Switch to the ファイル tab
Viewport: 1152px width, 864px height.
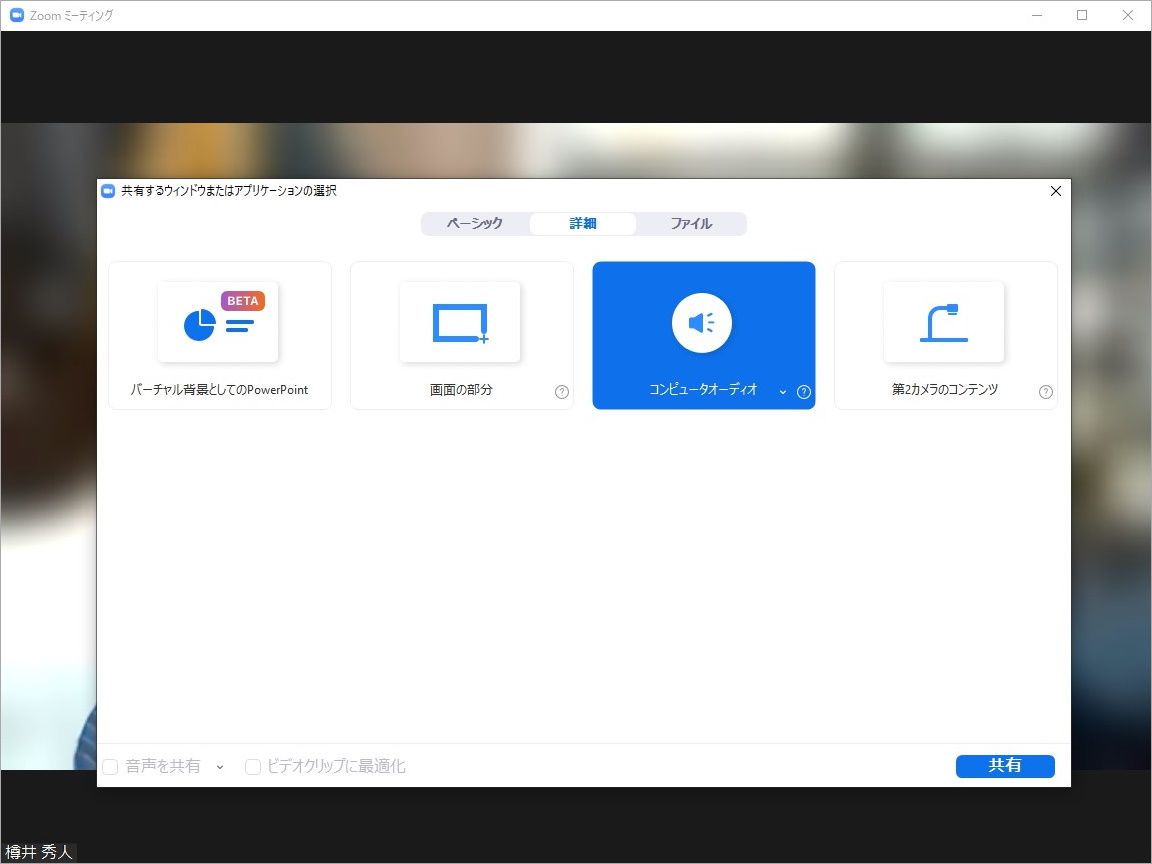pyautogui.click(x=690, y=223)
